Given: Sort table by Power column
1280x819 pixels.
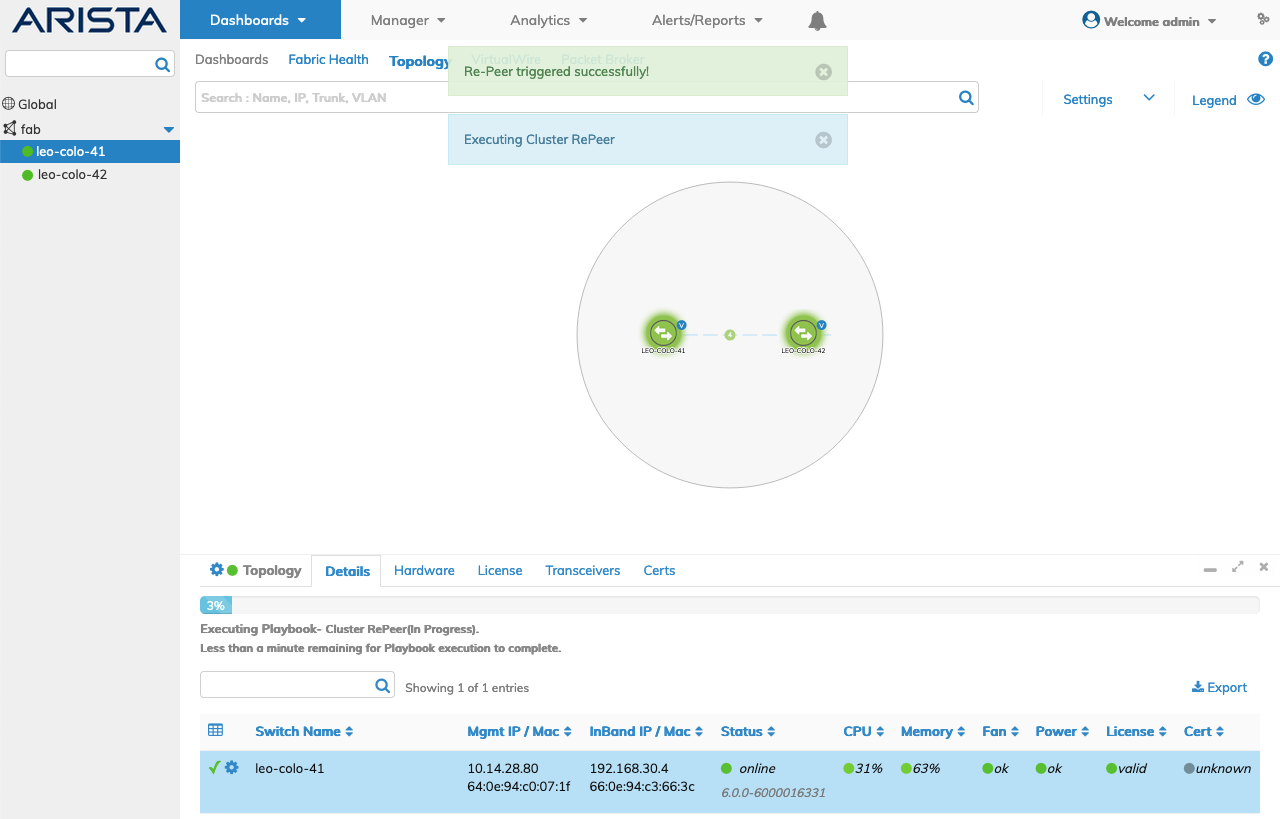Looking at the screenshot, I should (x=1062, y=731).
